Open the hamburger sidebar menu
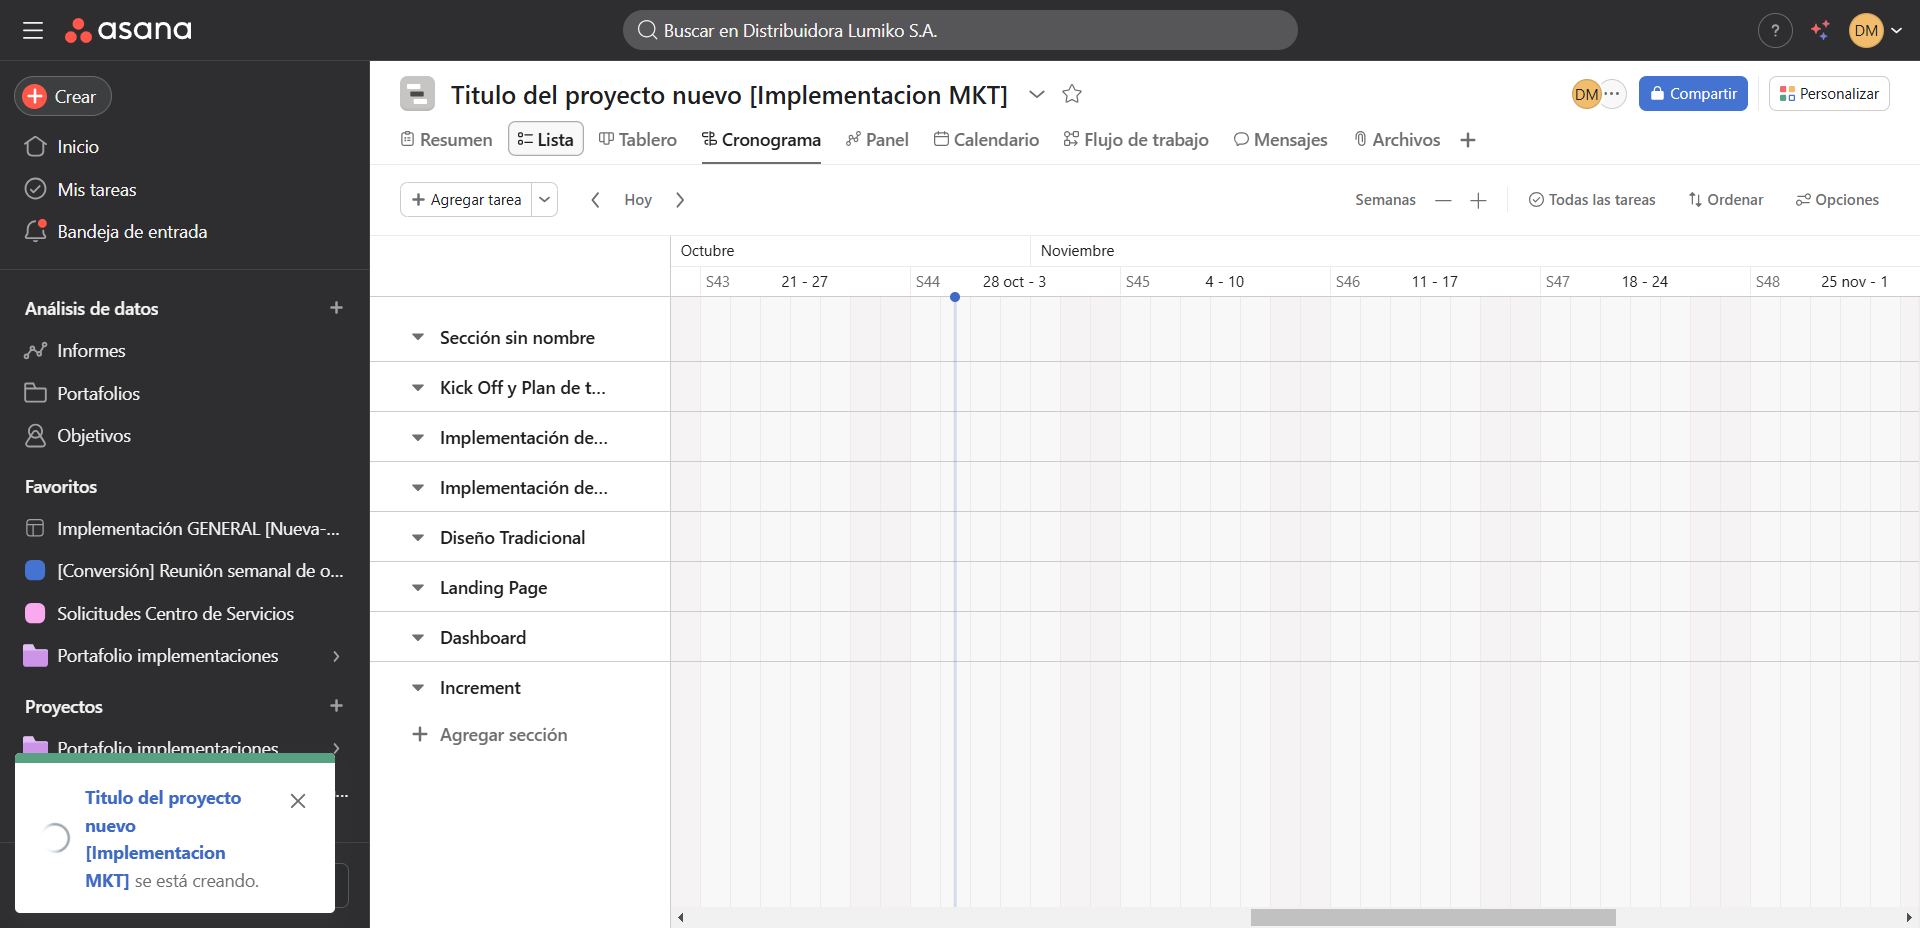The image size is (1920, 928). (33, 31)
